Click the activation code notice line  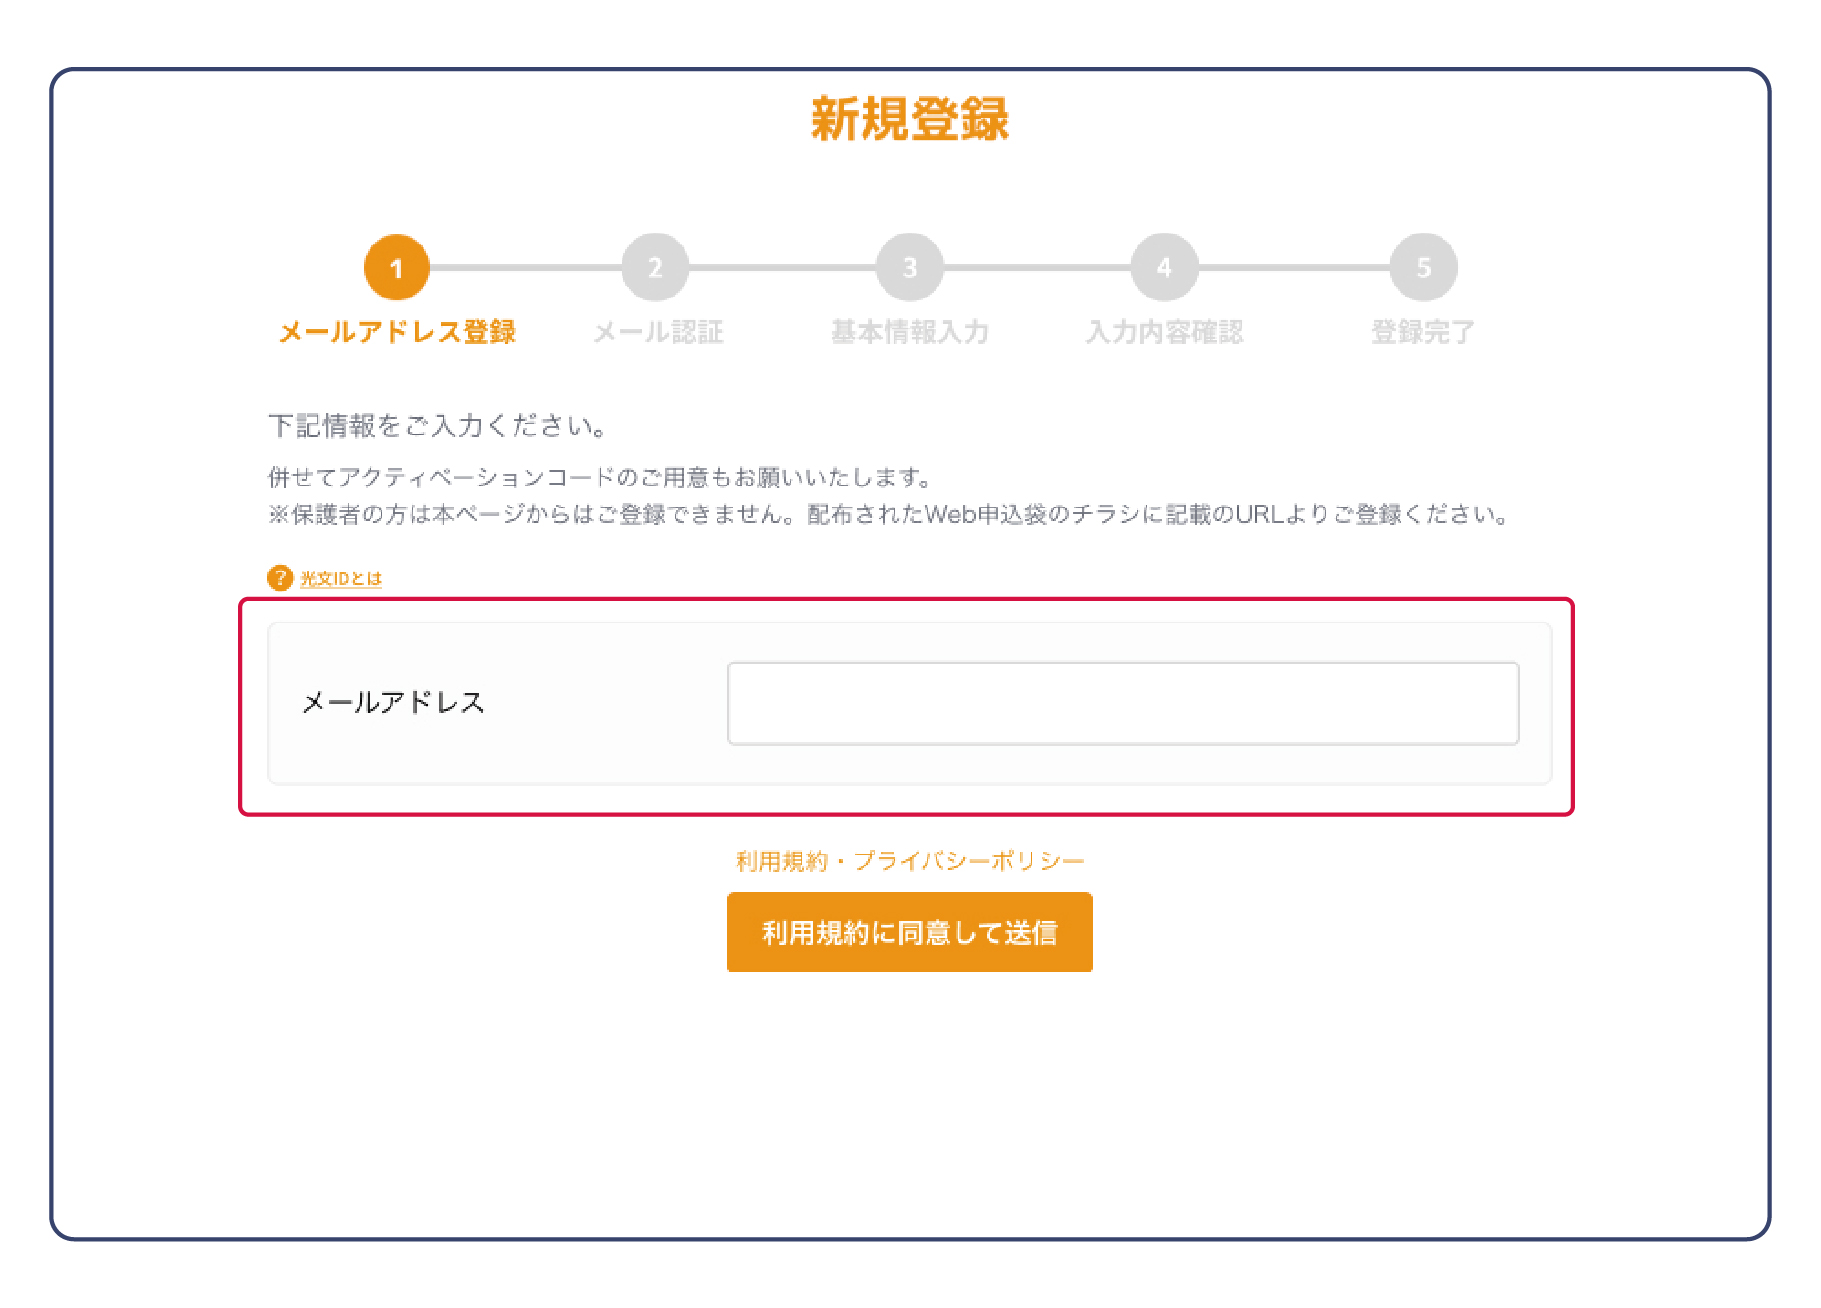pos(600,477)
